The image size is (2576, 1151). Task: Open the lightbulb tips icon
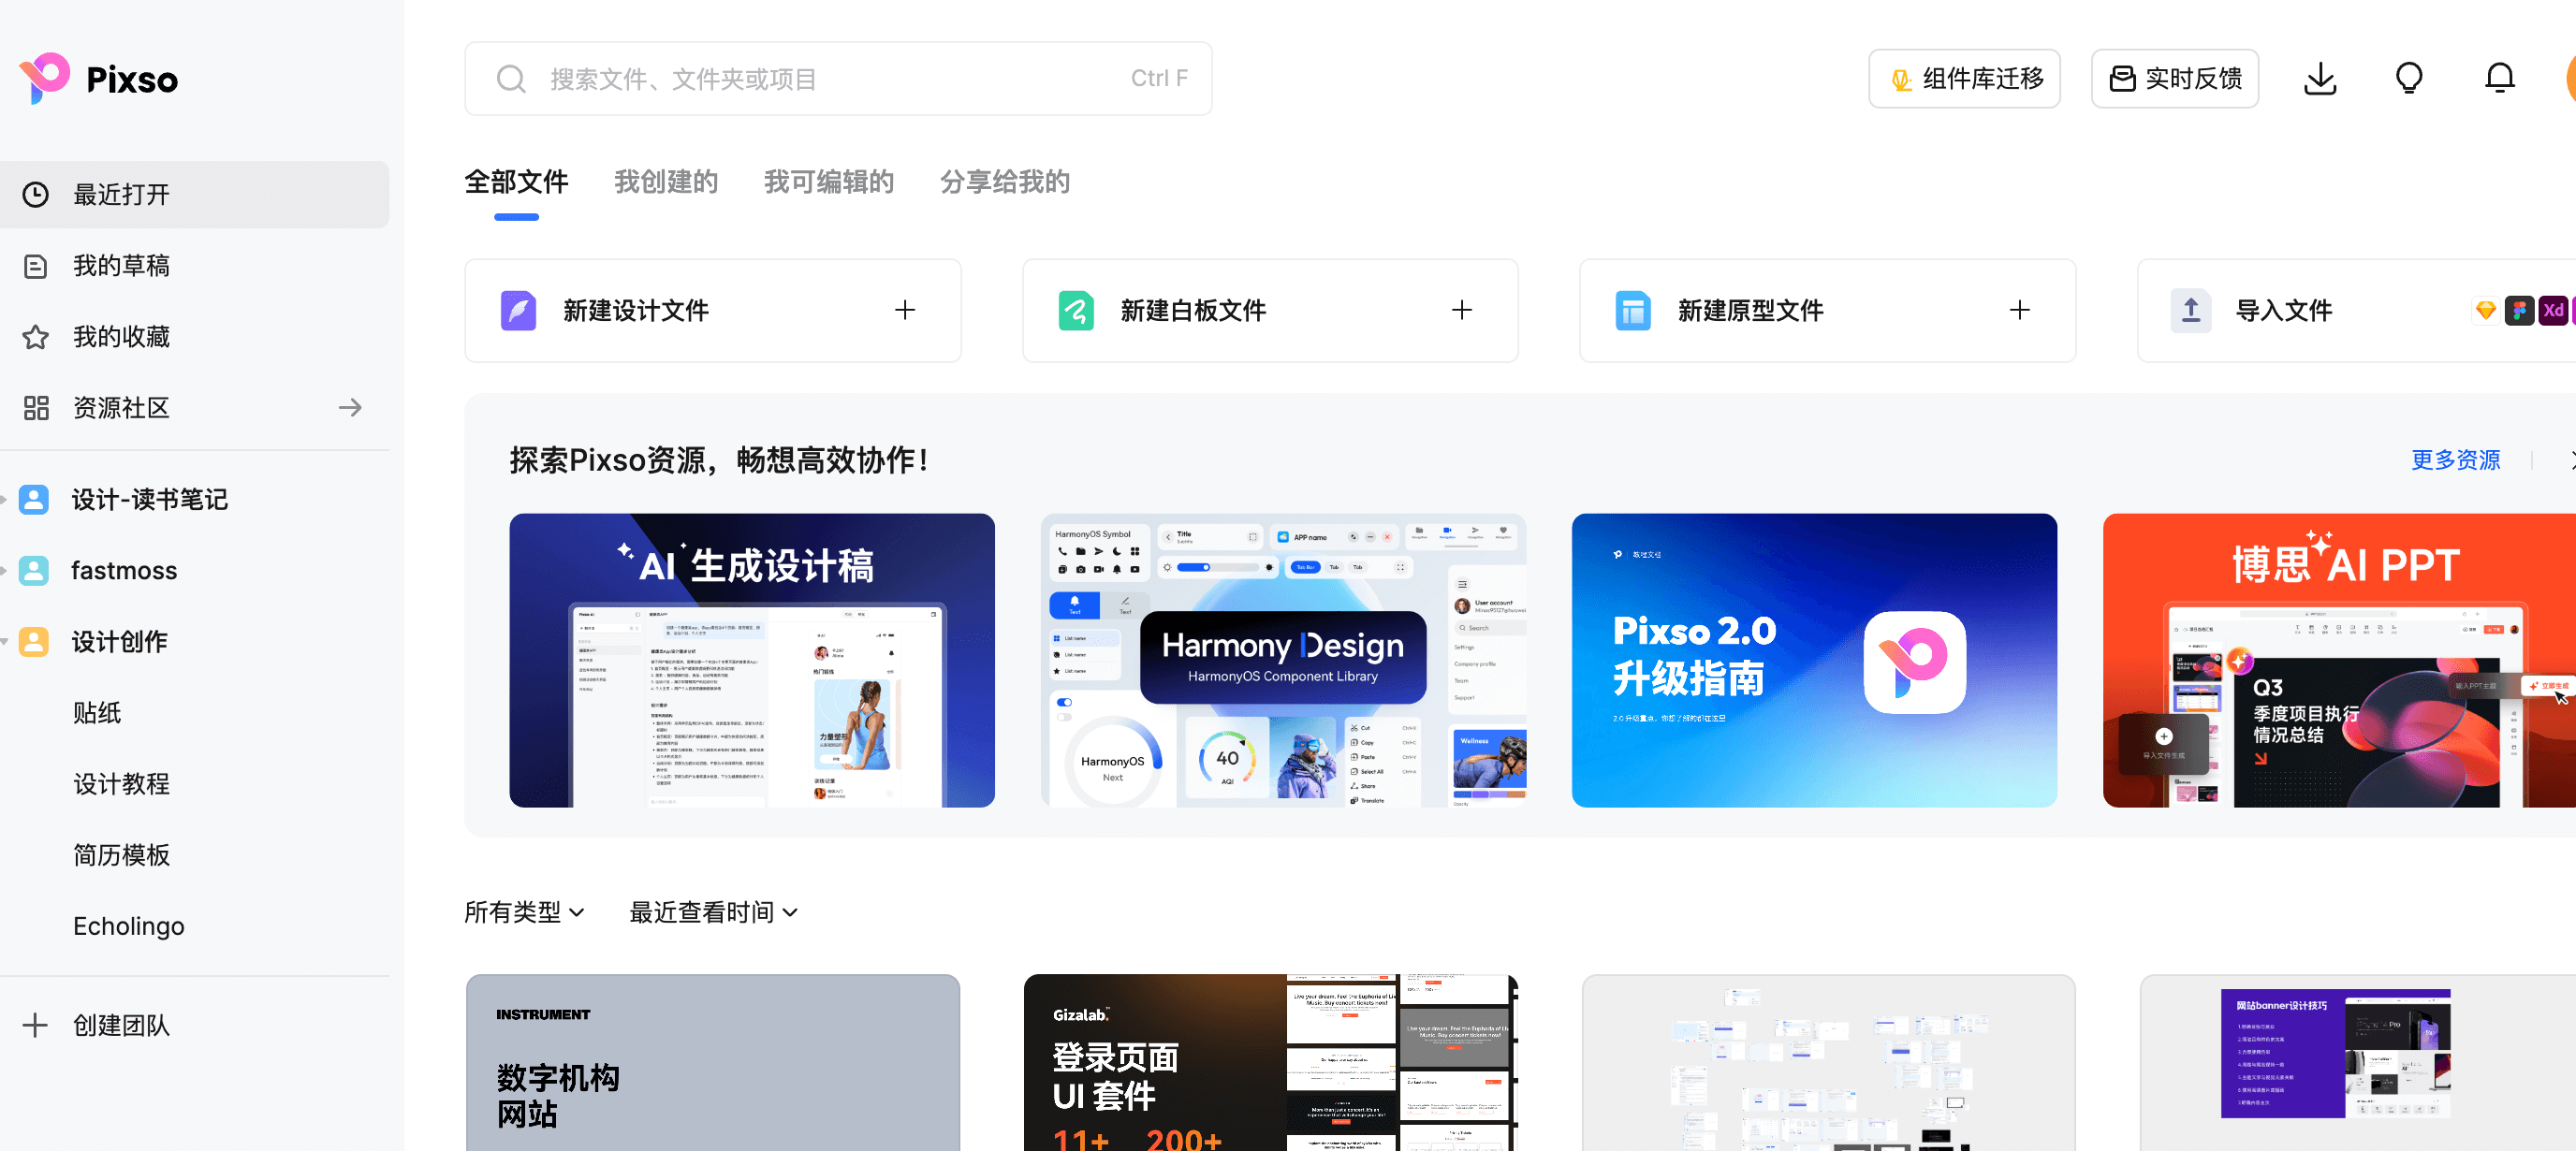click(2409, 78)
